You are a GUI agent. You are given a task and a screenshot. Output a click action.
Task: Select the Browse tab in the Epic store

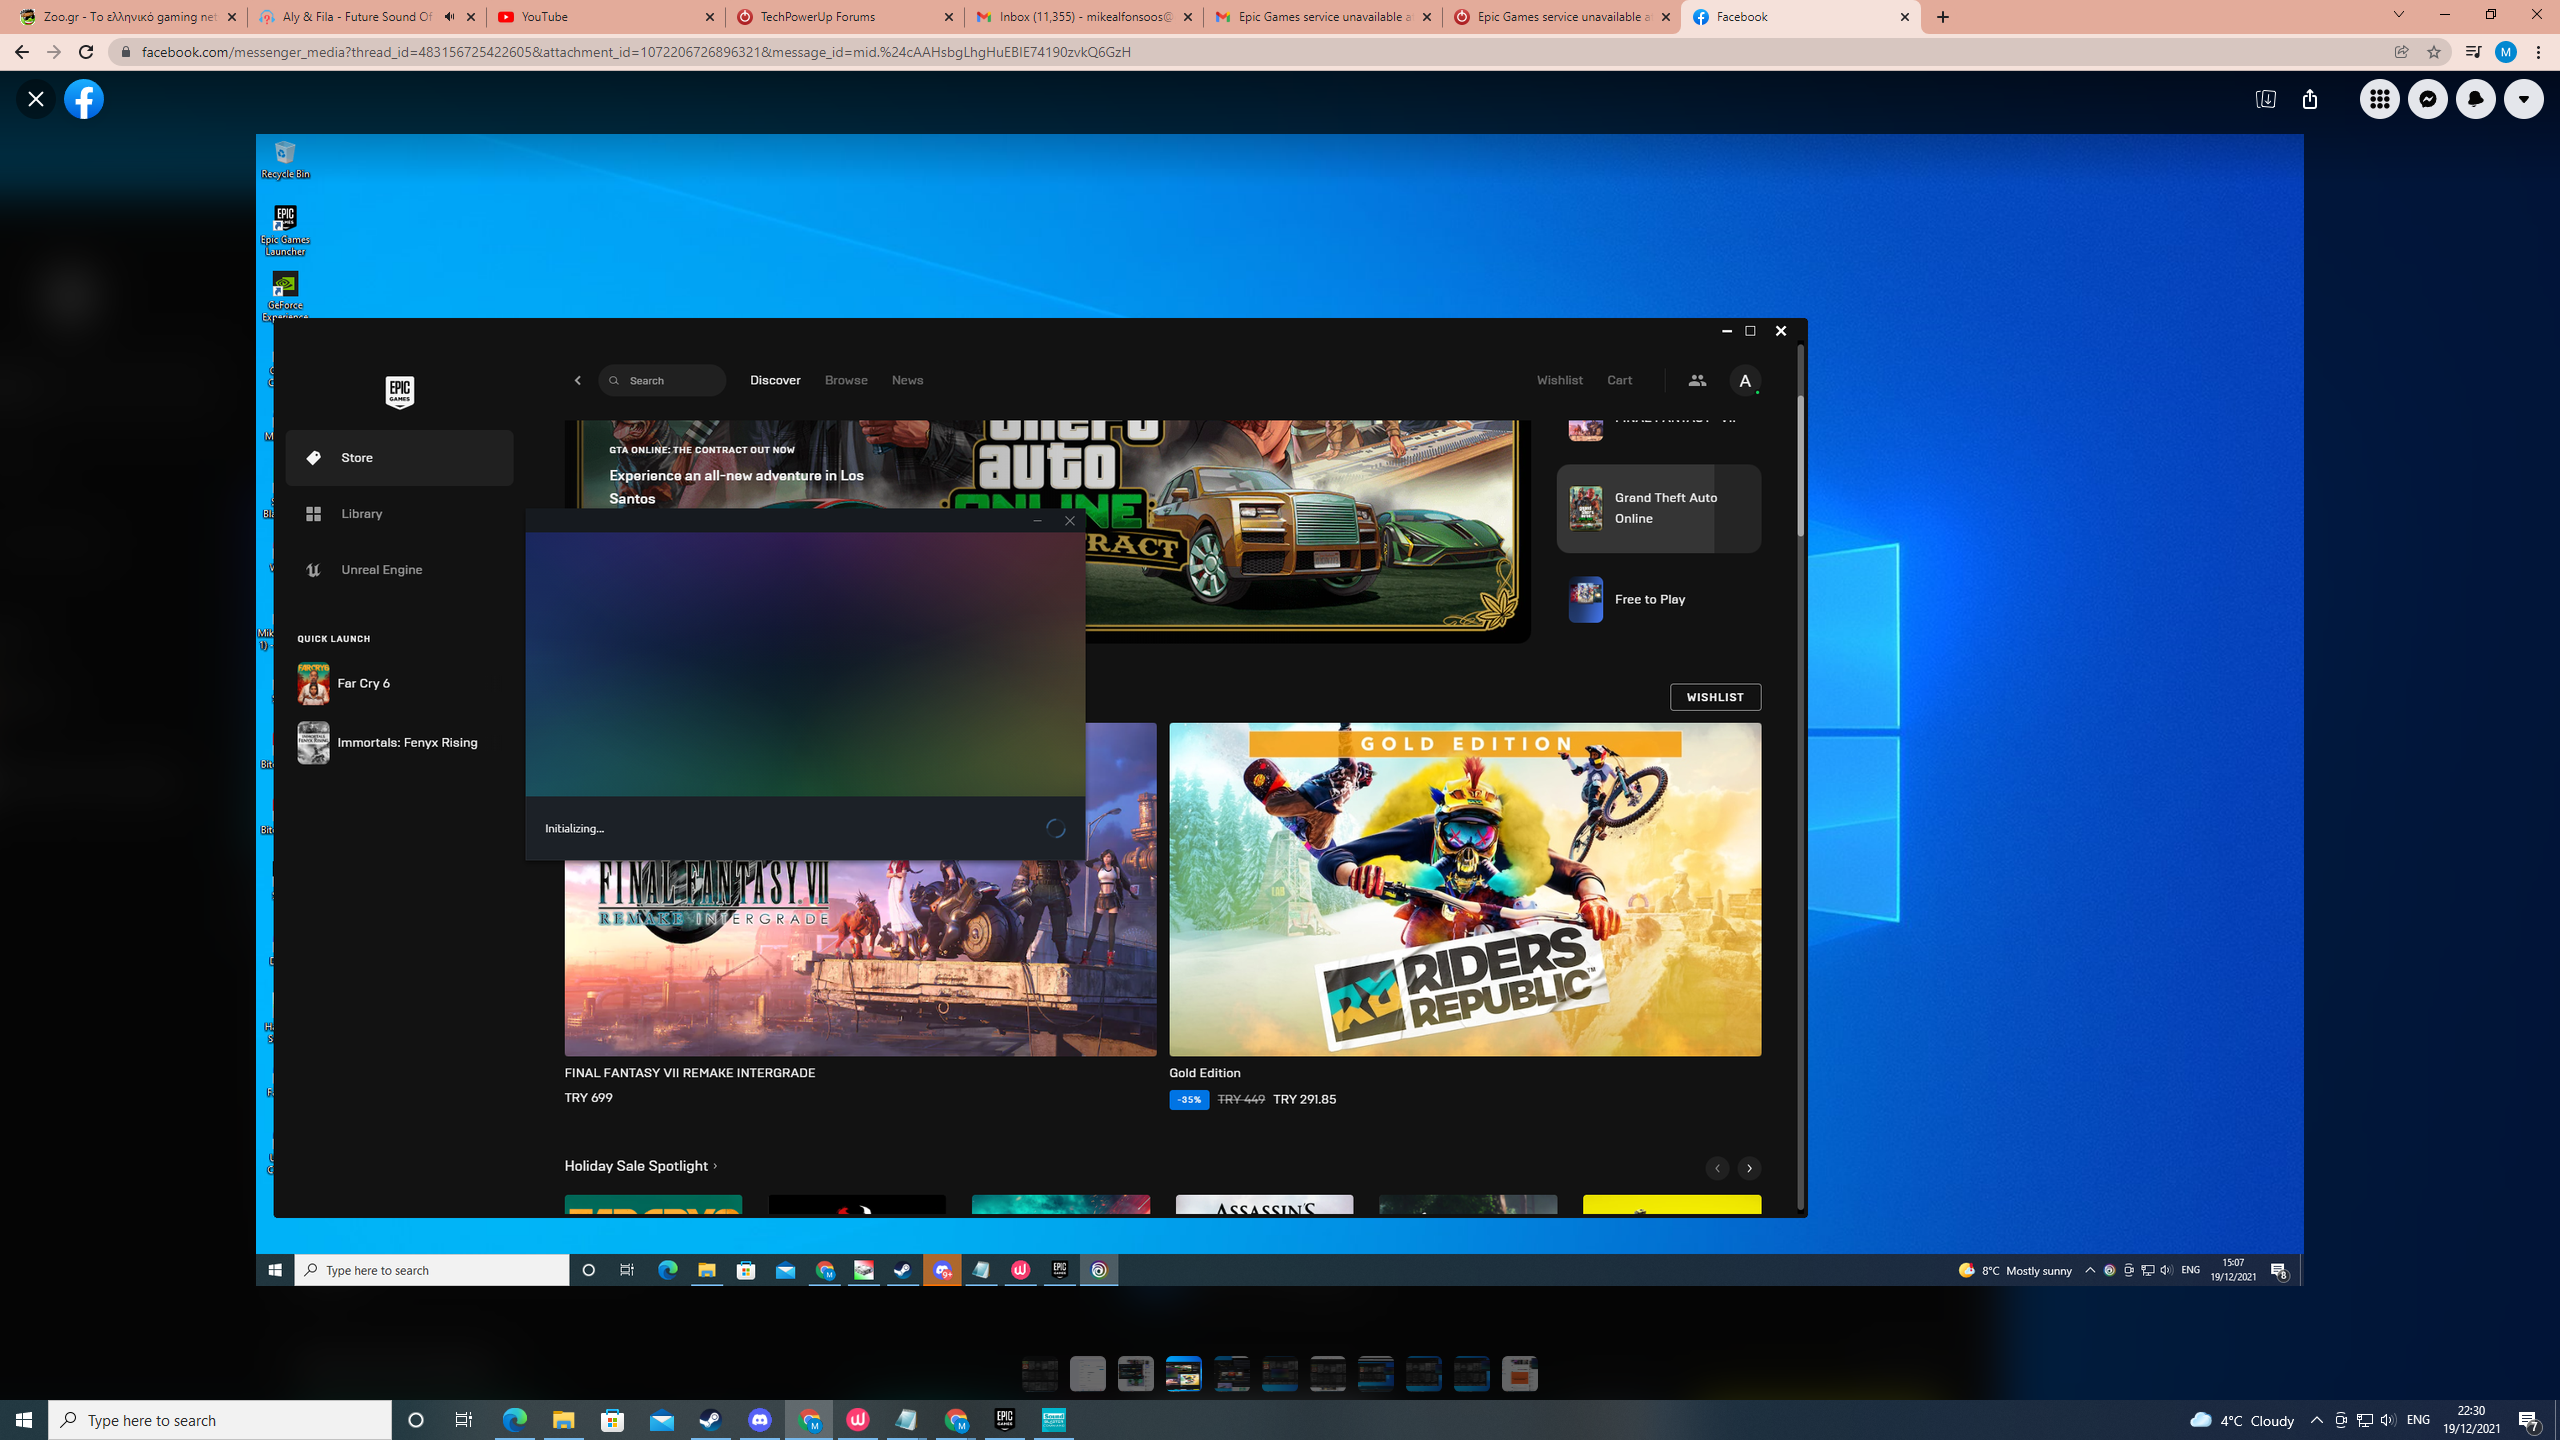point(846,380)
